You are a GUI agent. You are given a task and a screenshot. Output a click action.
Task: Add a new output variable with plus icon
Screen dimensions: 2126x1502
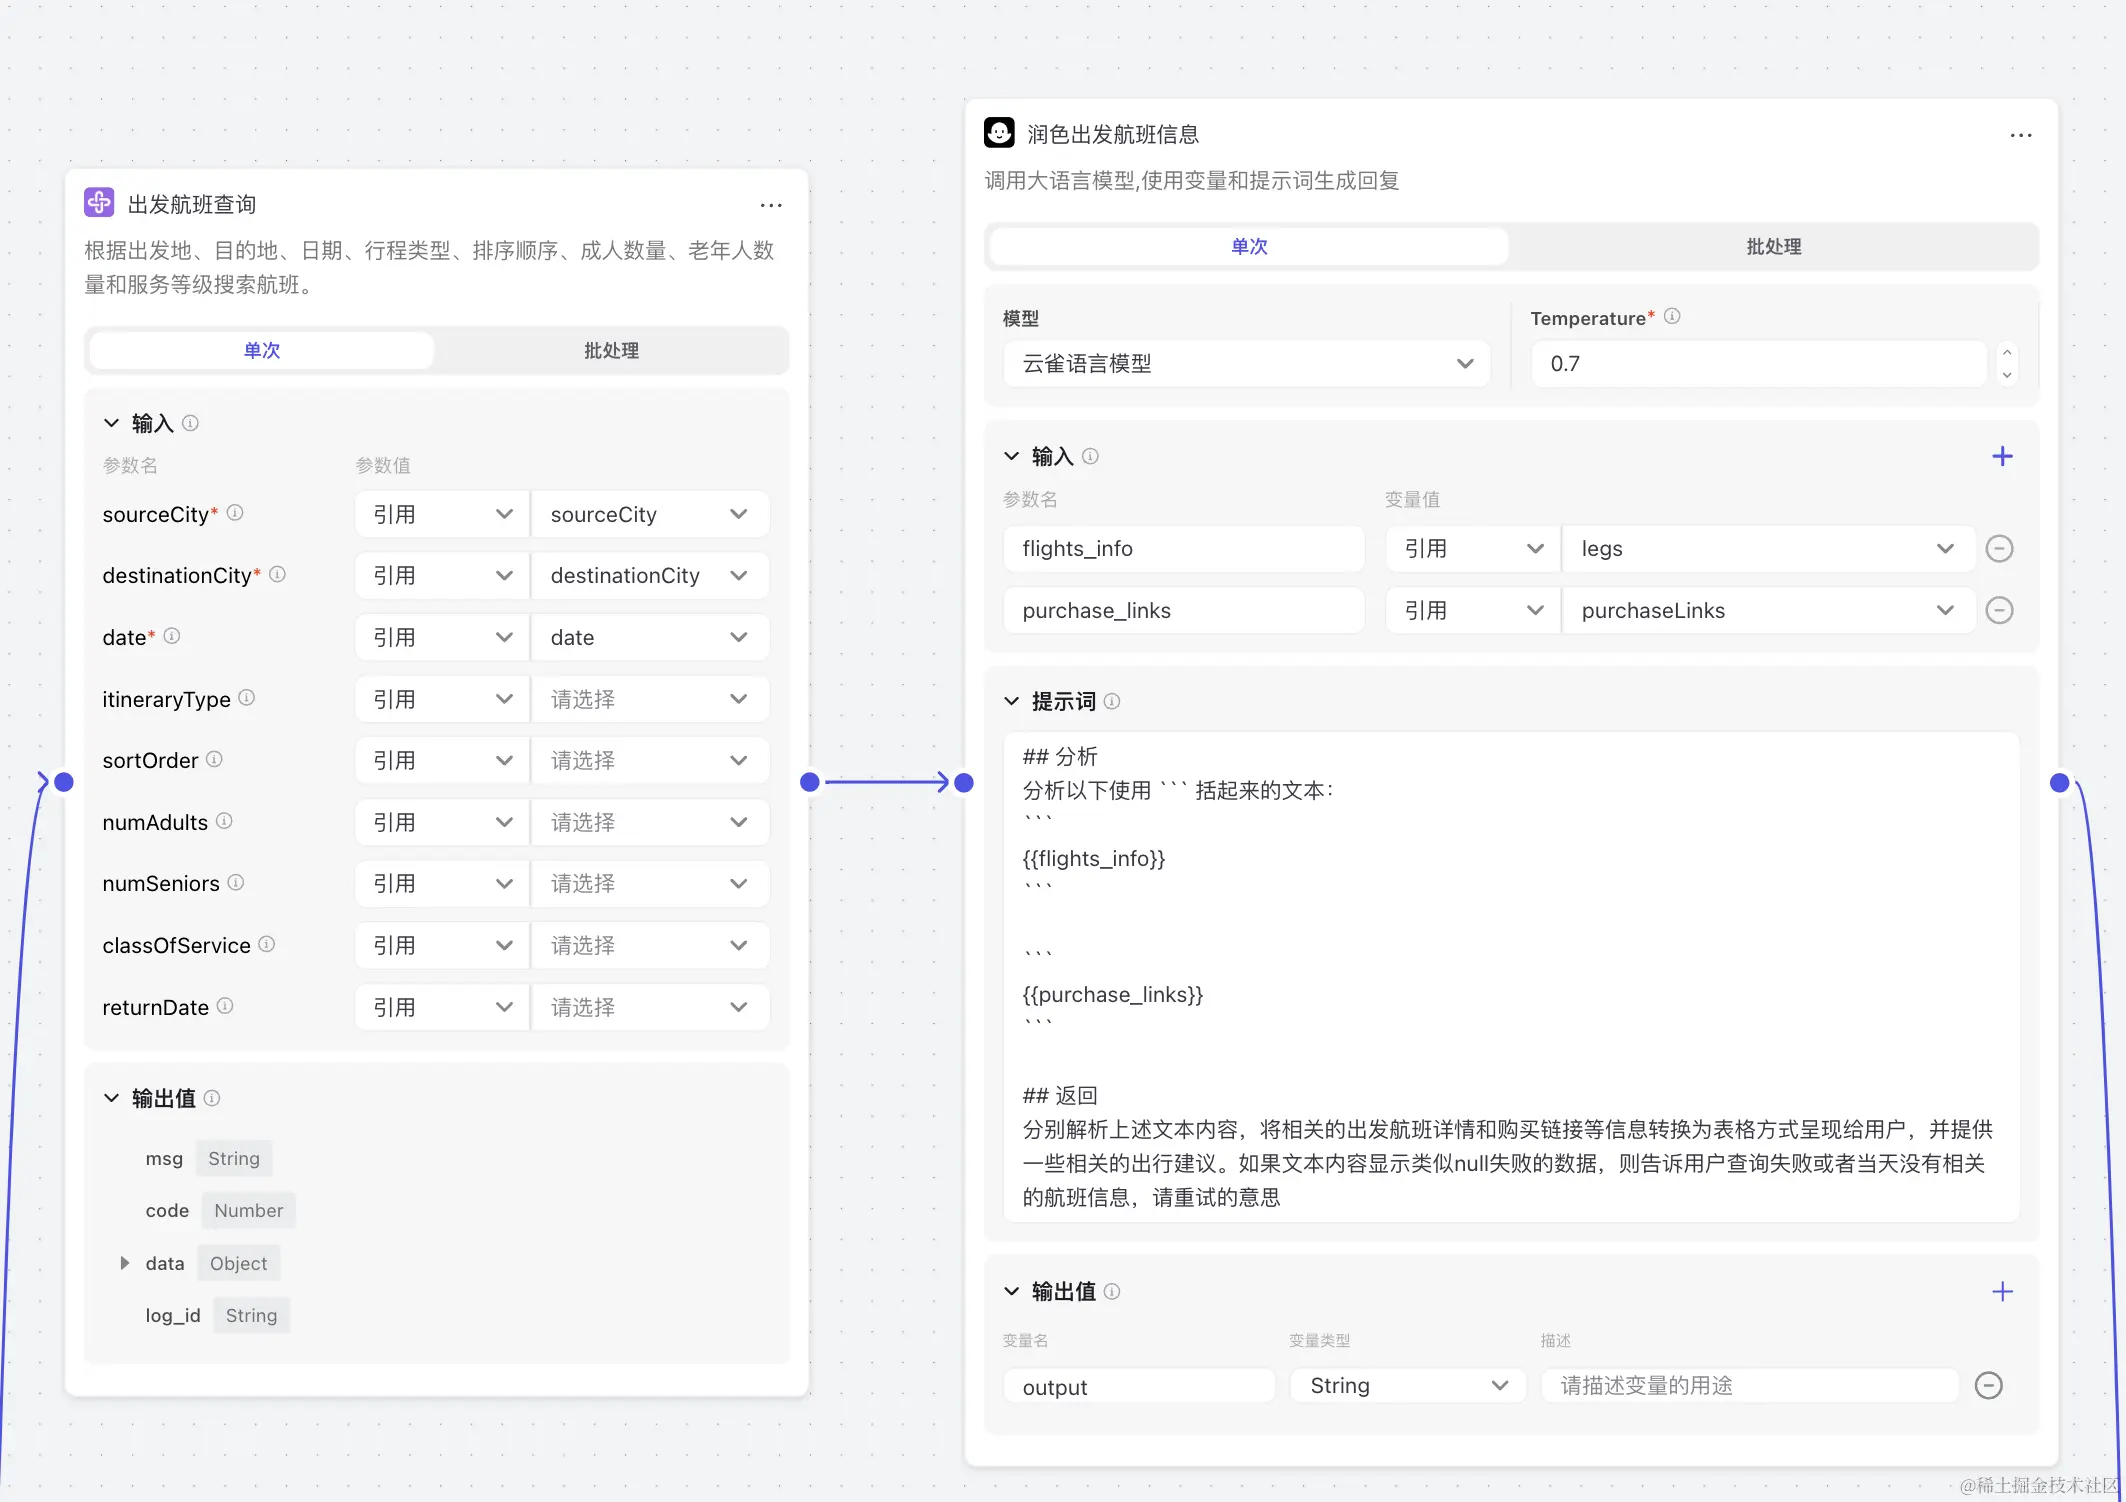[2002, 1292]
